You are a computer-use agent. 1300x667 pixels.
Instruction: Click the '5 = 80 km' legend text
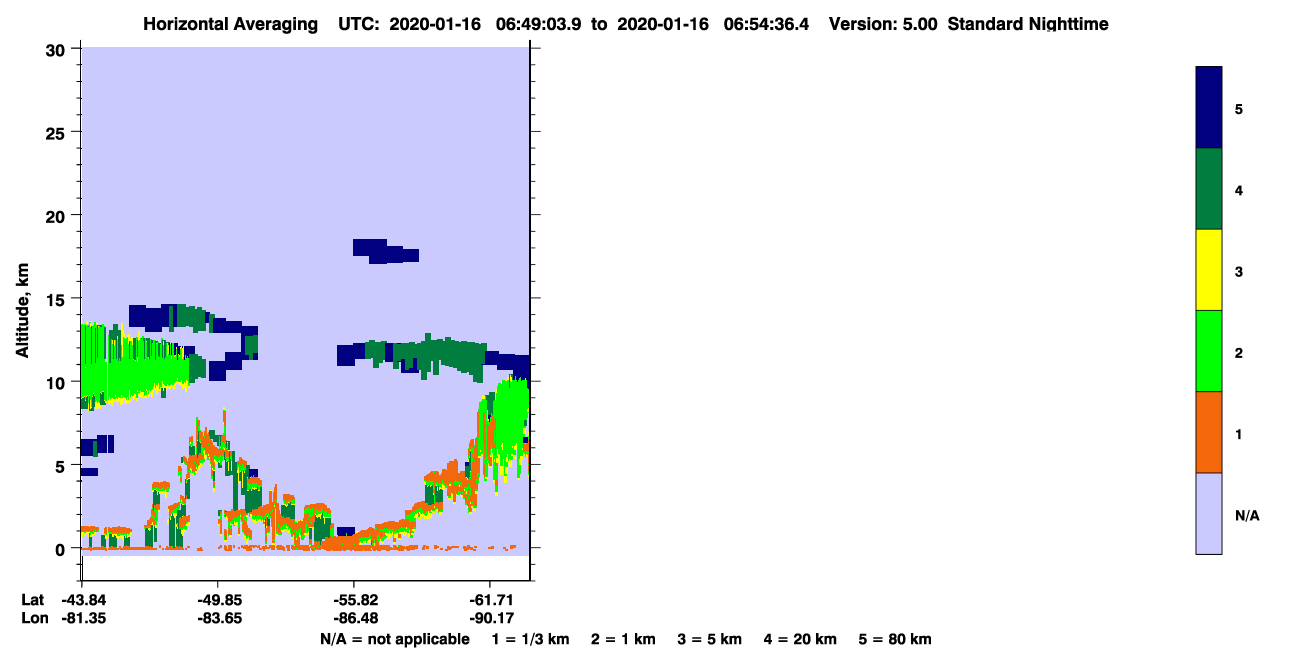click(895, 640)
